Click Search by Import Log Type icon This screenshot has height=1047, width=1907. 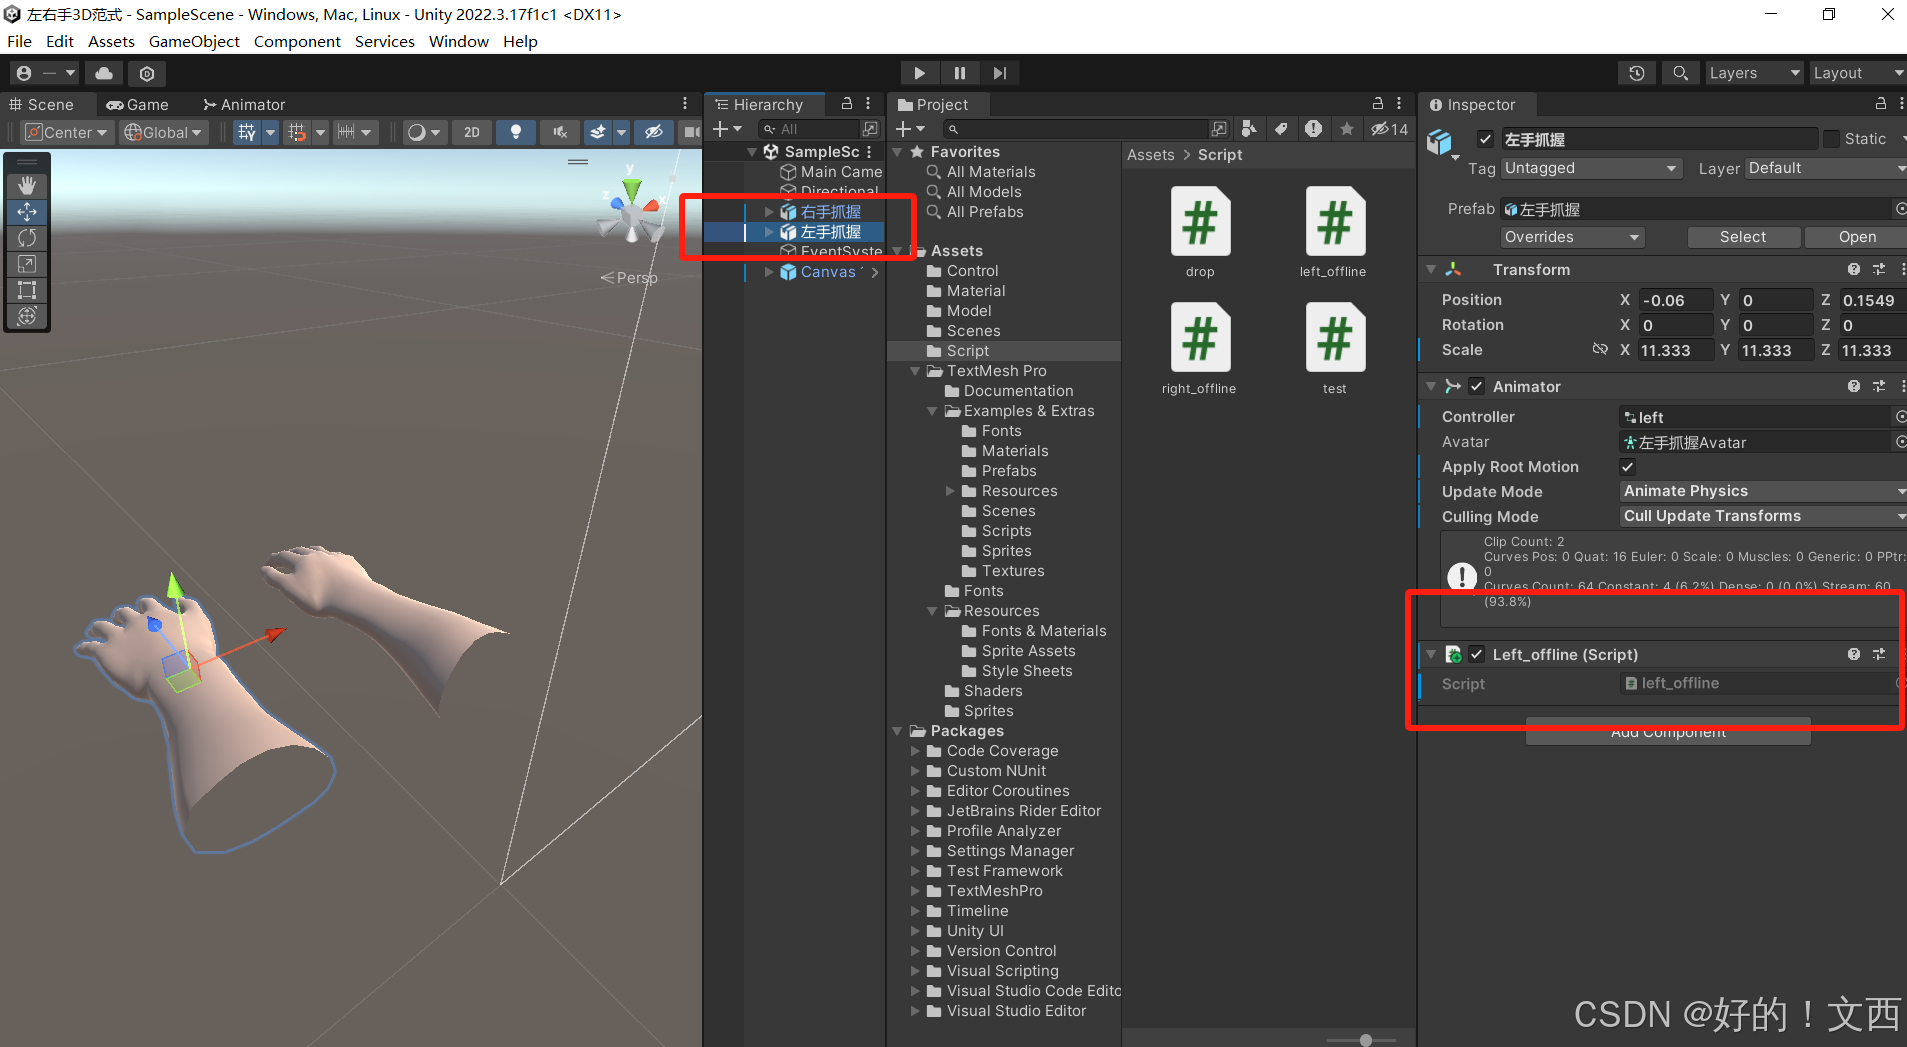[1313, 129]
